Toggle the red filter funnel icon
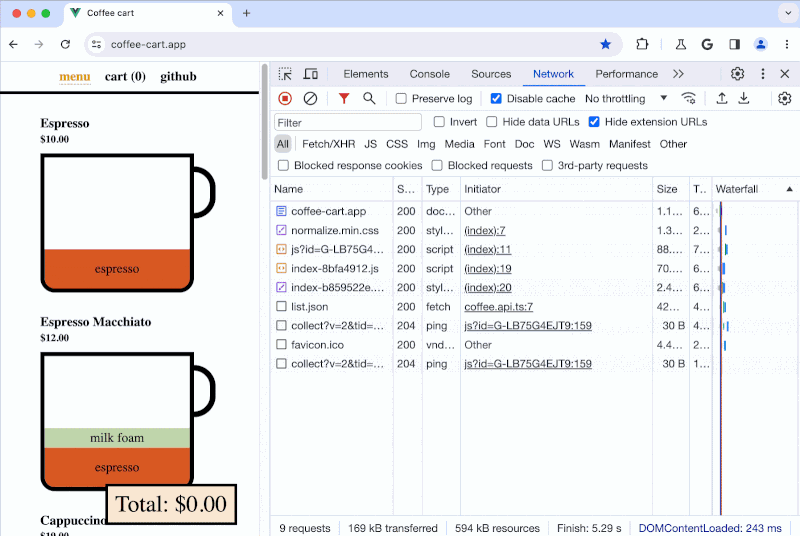 pos(344,98)
